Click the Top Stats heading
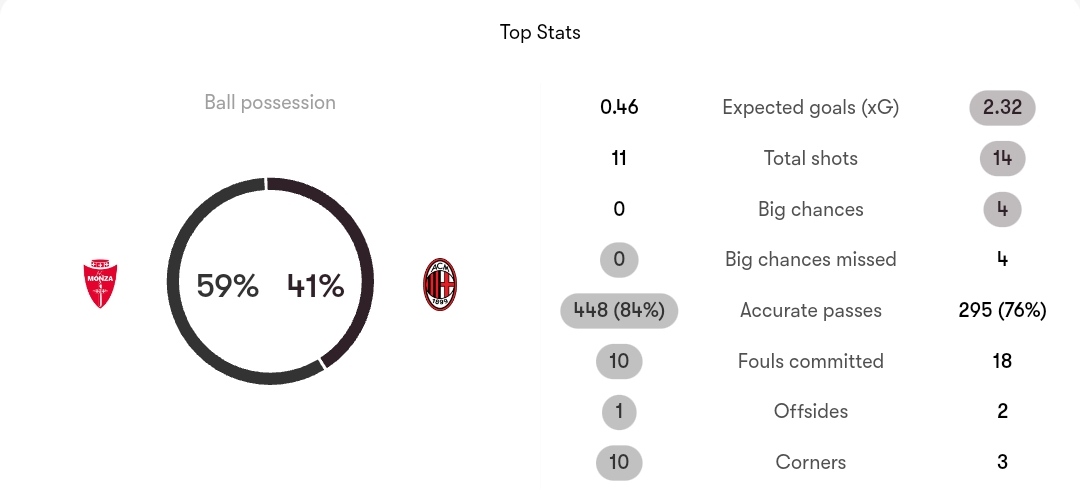The image size is (1080, 501). 540,32
